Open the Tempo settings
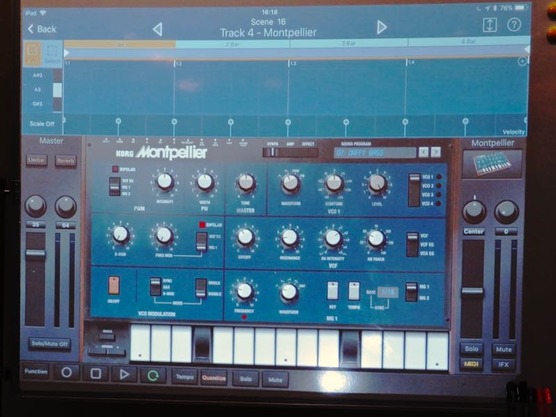The width and height of the screenshot is (556, 417). [x=185, y=377]
